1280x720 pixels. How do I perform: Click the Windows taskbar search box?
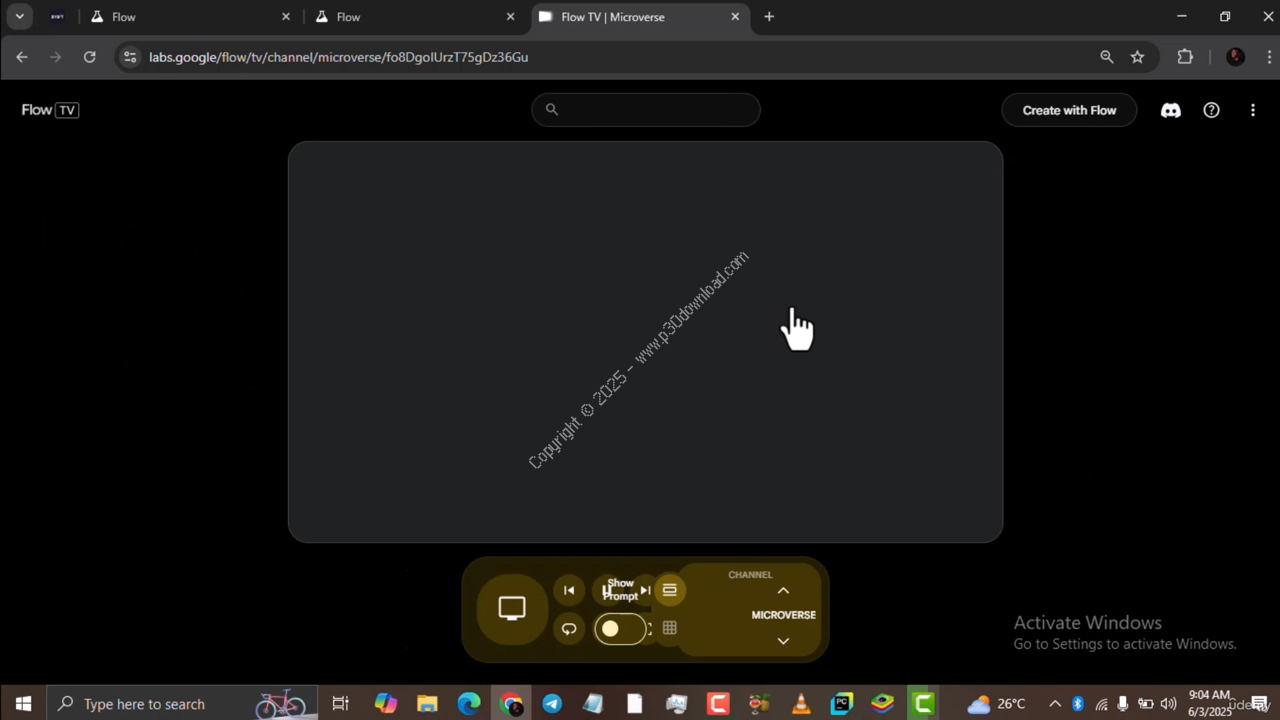183,704
